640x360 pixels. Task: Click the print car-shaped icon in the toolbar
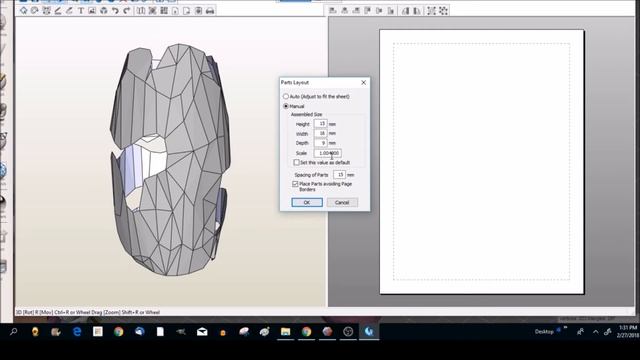point(210,11)
